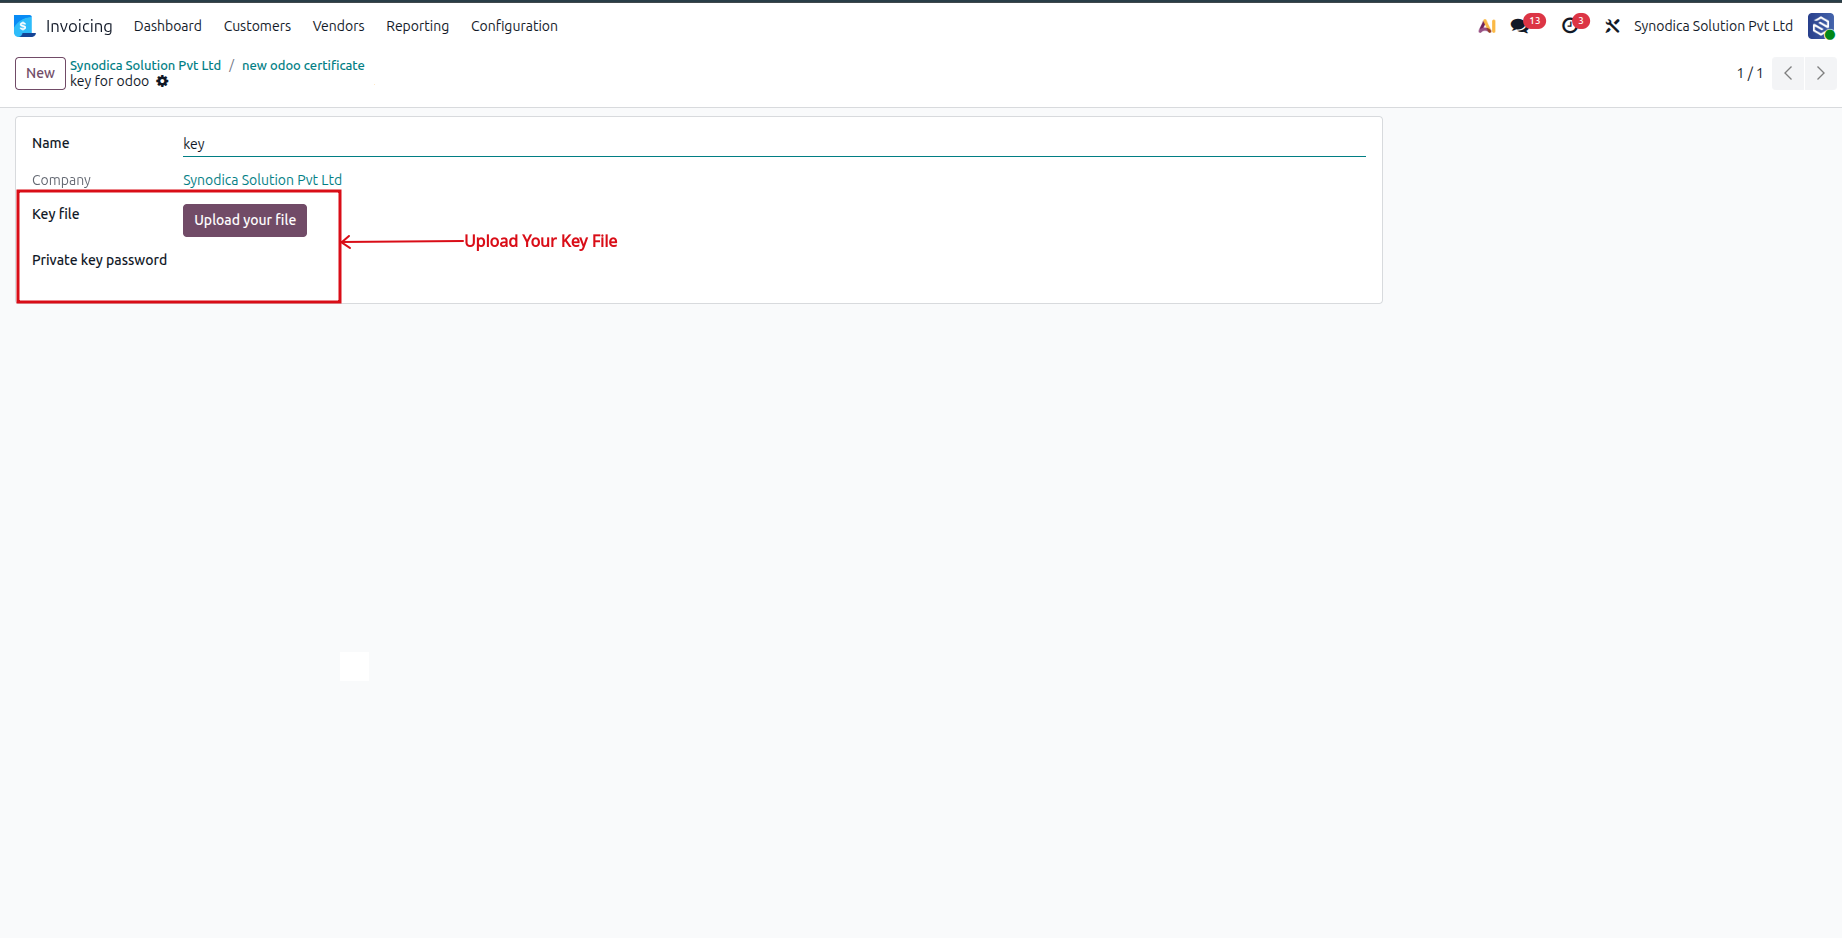Open the Configuration menu
This screenshot has height=938, width=1842.
(x=514, y=26)
